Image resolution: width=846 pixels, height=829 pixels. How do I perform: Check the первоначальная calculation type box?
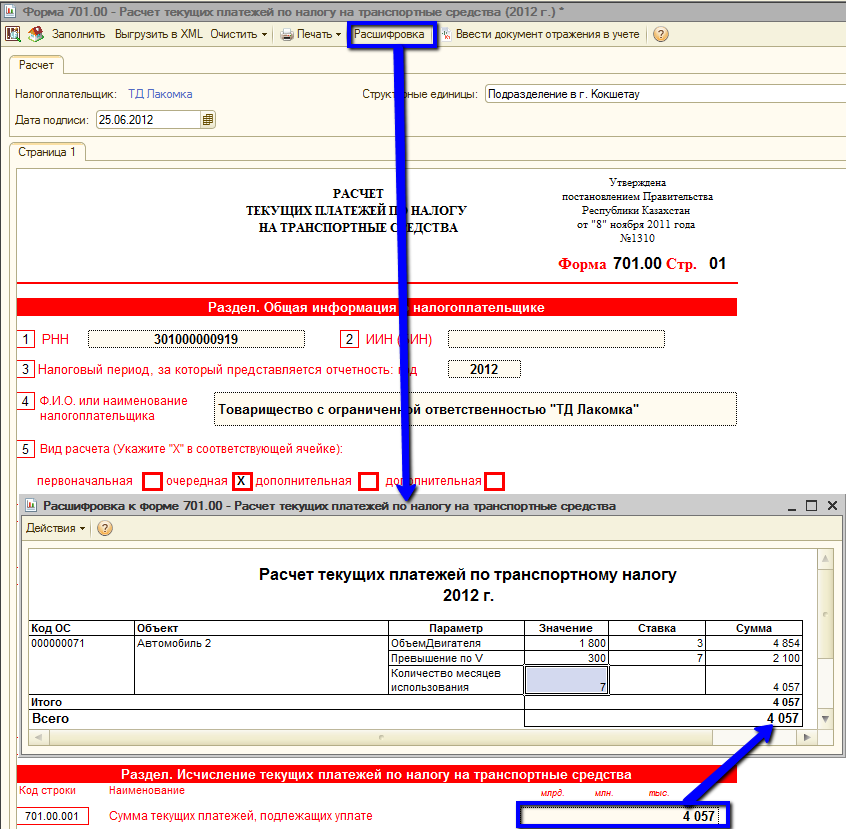[152, 481]
